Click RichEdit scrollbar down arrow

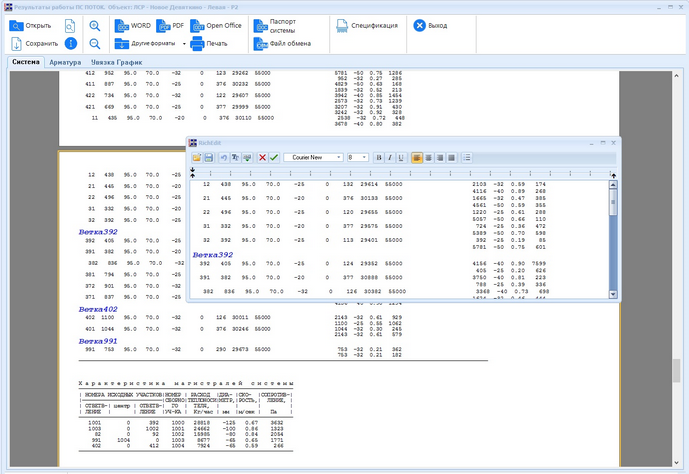pos(613,294)
